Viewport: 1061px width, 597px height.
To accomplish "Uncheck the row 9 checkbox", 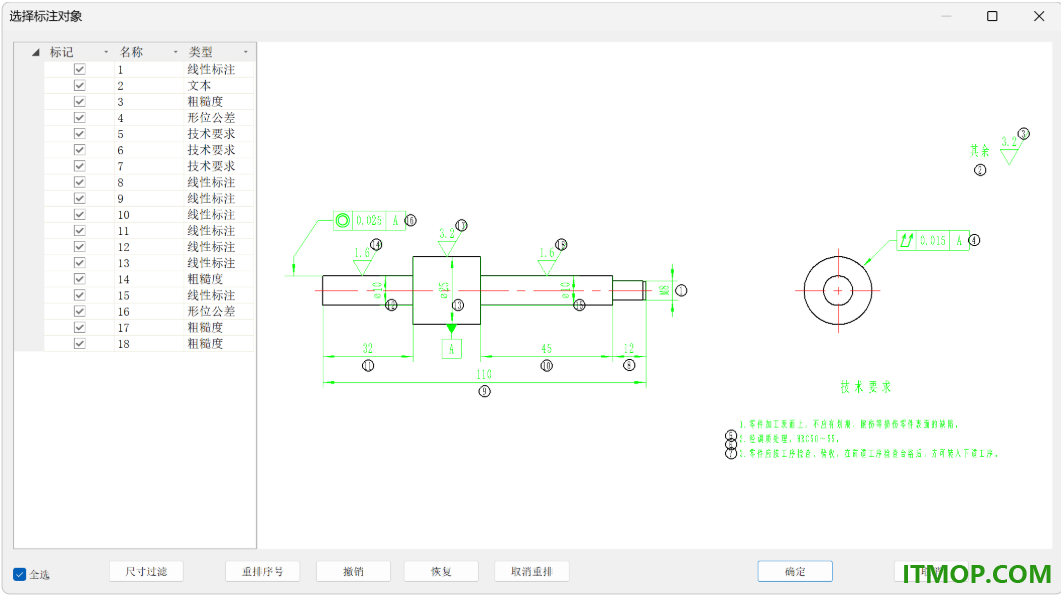I will pyautogui.click(x=80, y=198).
